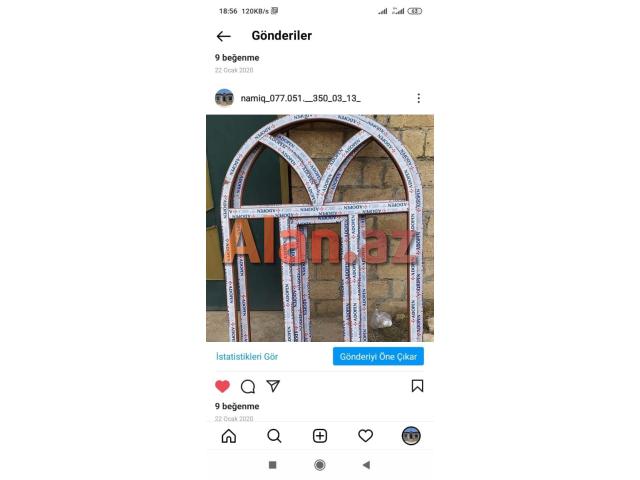The height and width of the screenshot is (480, 640).
Task: Open the İstatistikleri Gör link
Action: (x=247, y=356)
